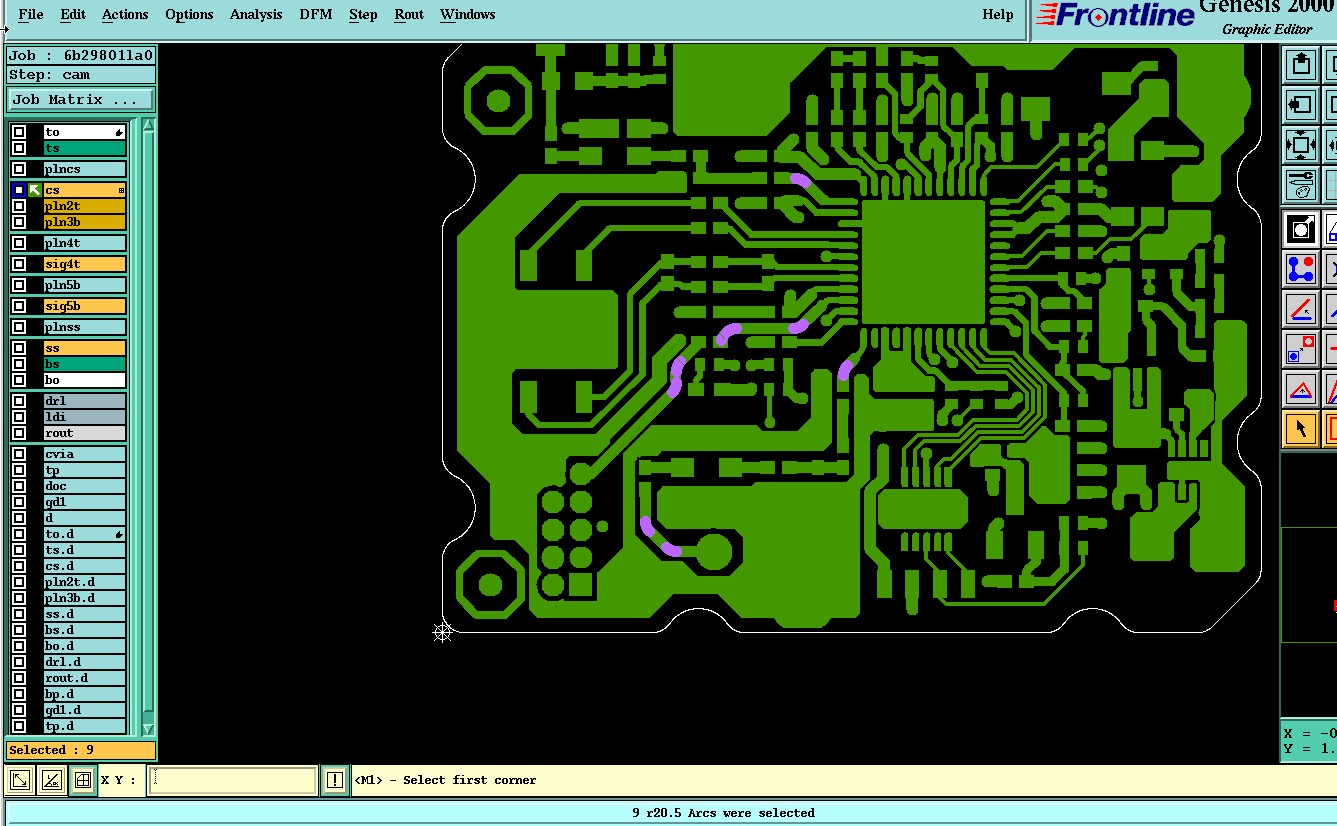Open the Step menu
This screenshot has width=1337, height=826.
pyautogui.click(x=363, y=14)
